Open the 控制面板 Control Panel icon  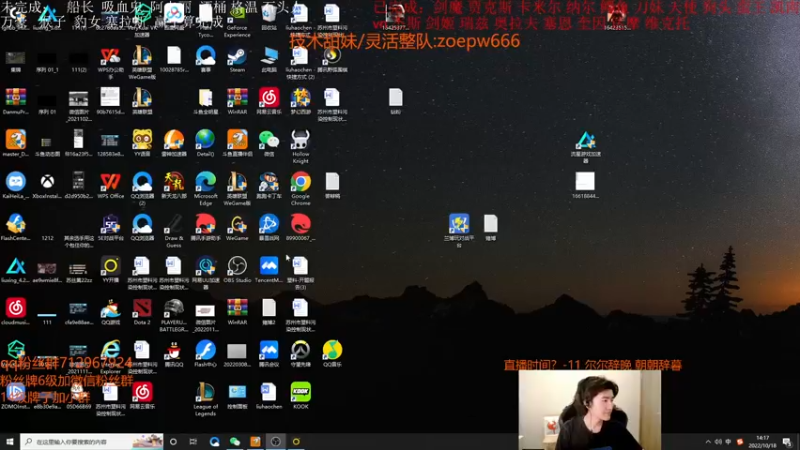(x=237, y=396)
